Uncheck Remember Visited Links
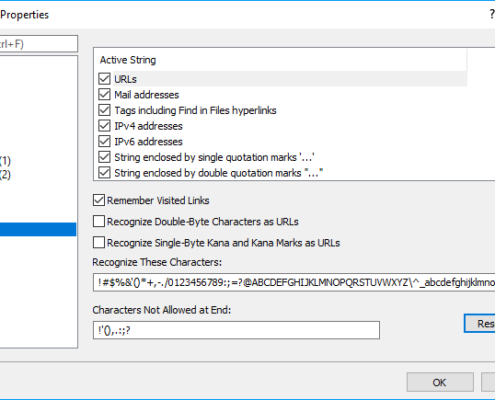495x400 pixels. 99,200
